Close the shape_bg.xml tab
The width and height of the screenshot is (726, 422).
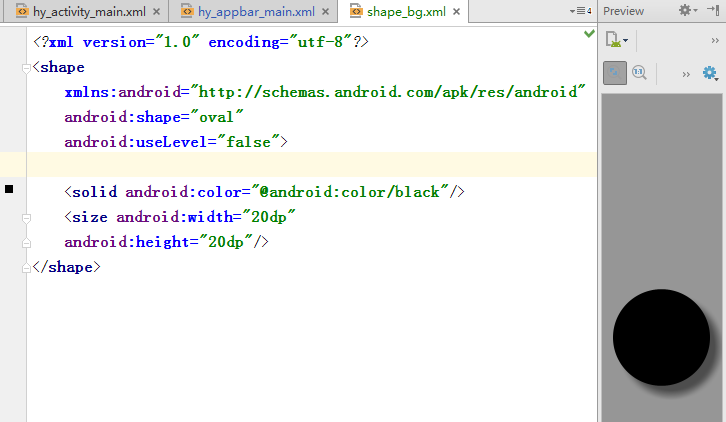coord(457,12)
